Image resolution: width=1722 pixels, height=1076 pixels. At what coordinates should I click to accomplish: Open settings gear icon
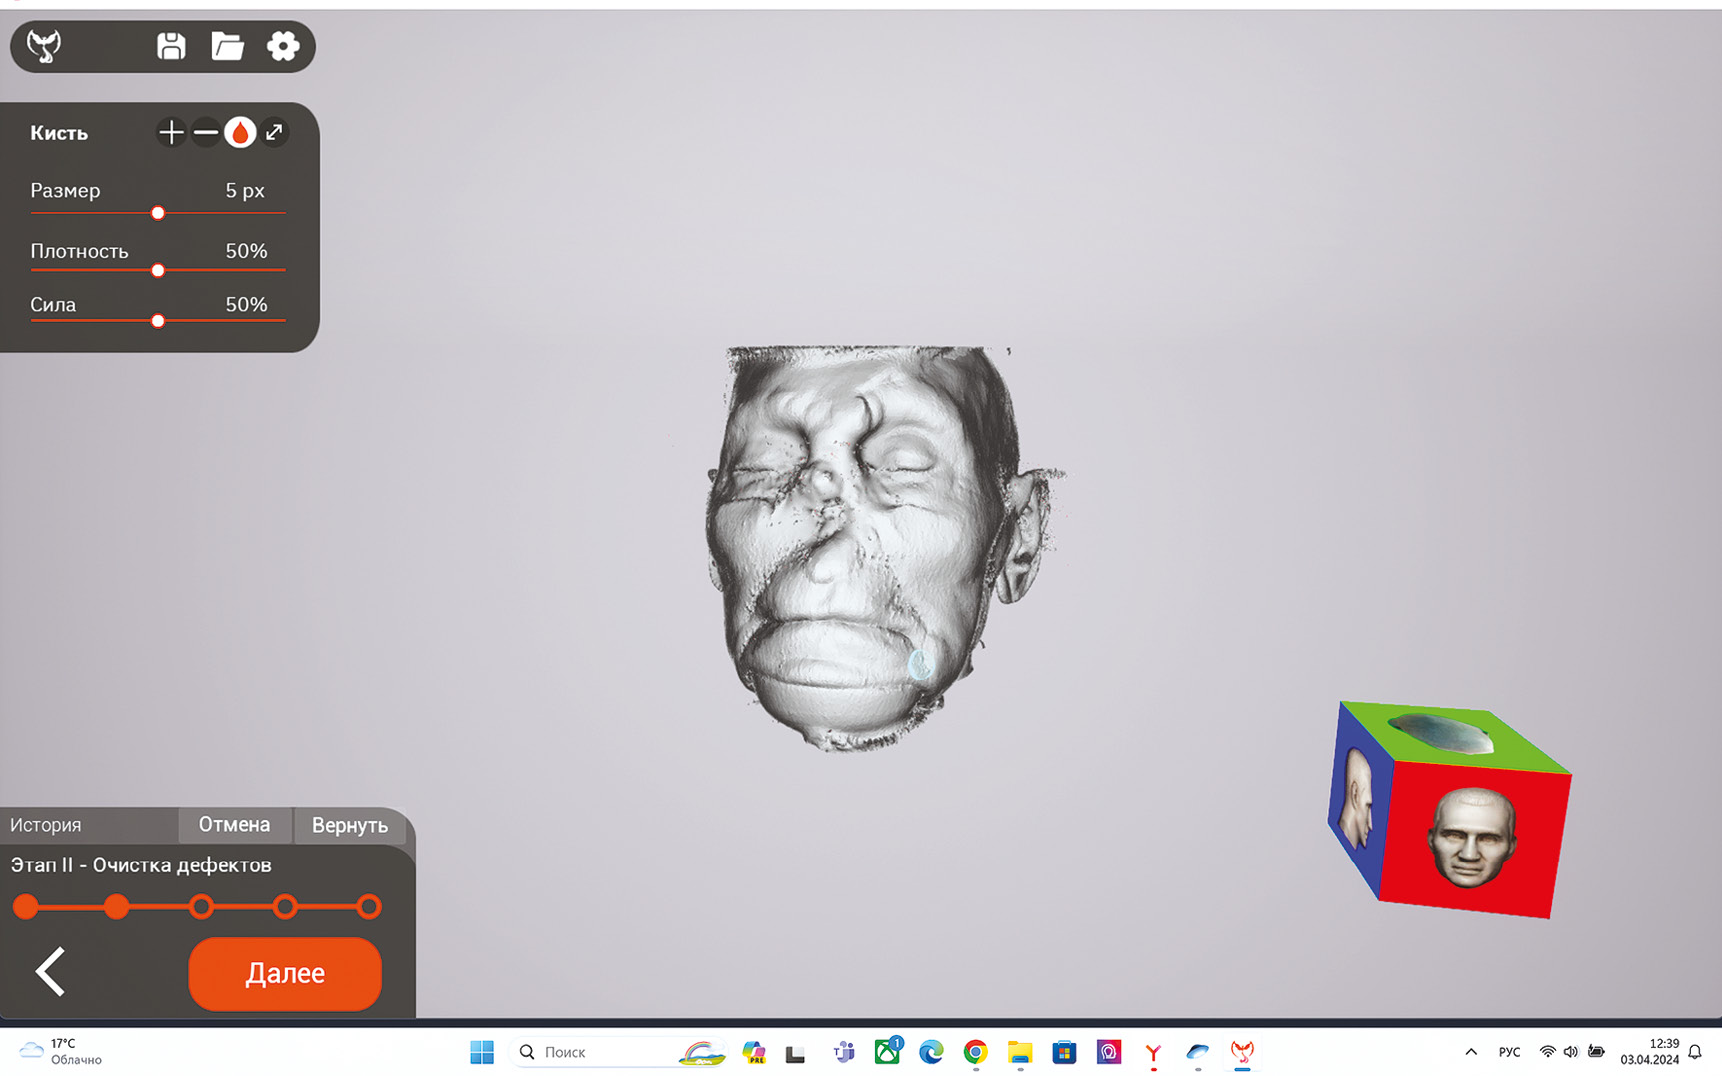283,46
